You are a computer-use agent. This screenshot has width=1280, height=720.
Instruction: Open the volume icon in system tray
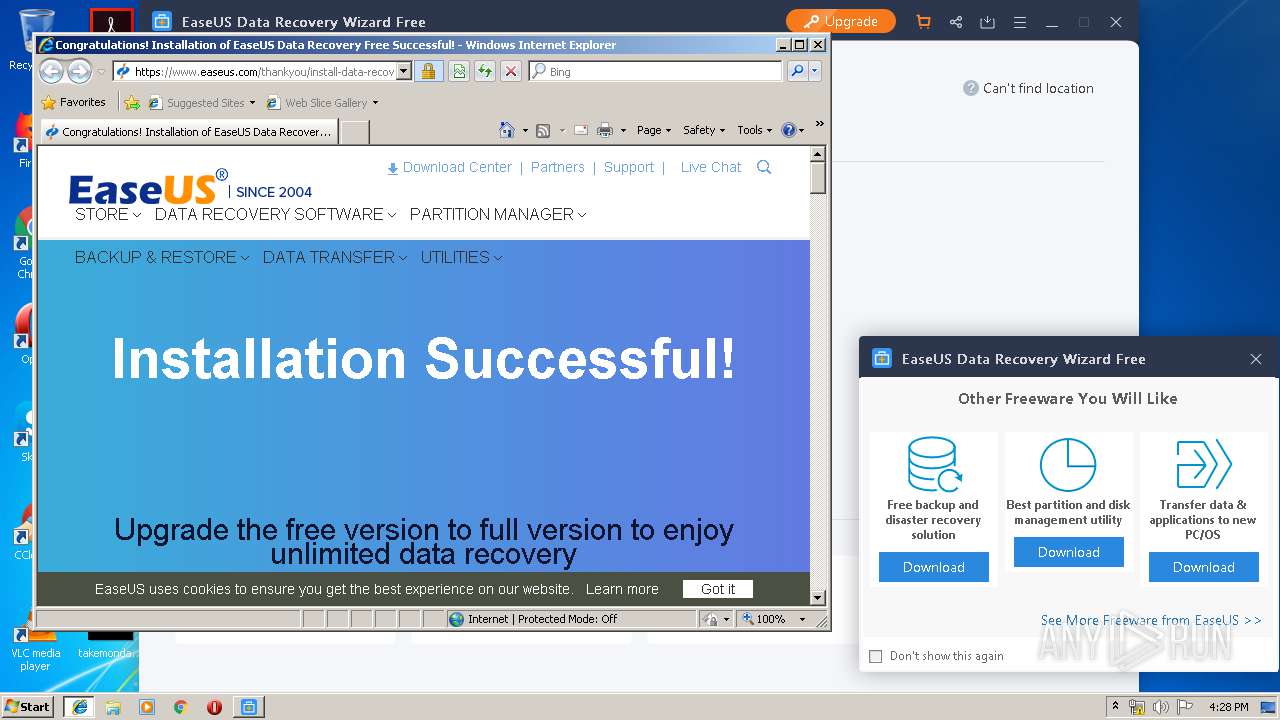[x=1159, y=707]
